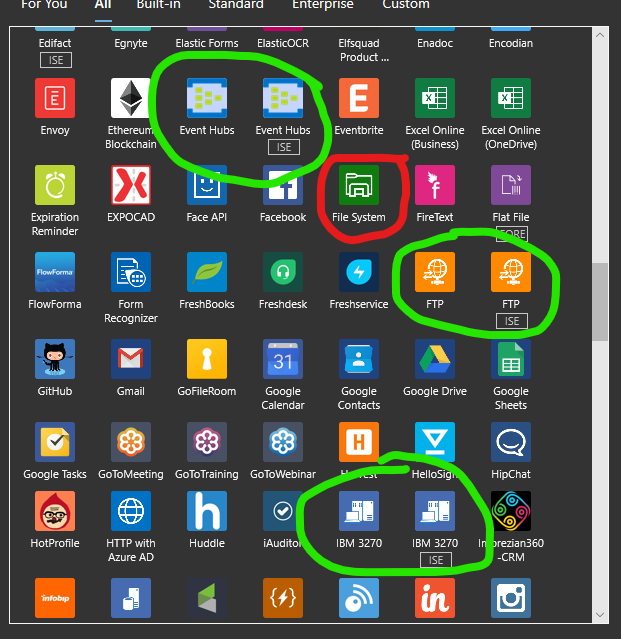Switch to the All tab
The width and height of the screenshot is (621, 639).
coord(103,4)
